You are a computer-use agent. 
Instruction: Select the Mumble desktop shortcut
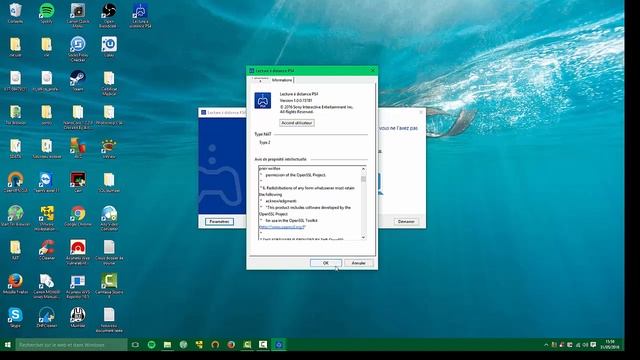click(x=78, y=318)
